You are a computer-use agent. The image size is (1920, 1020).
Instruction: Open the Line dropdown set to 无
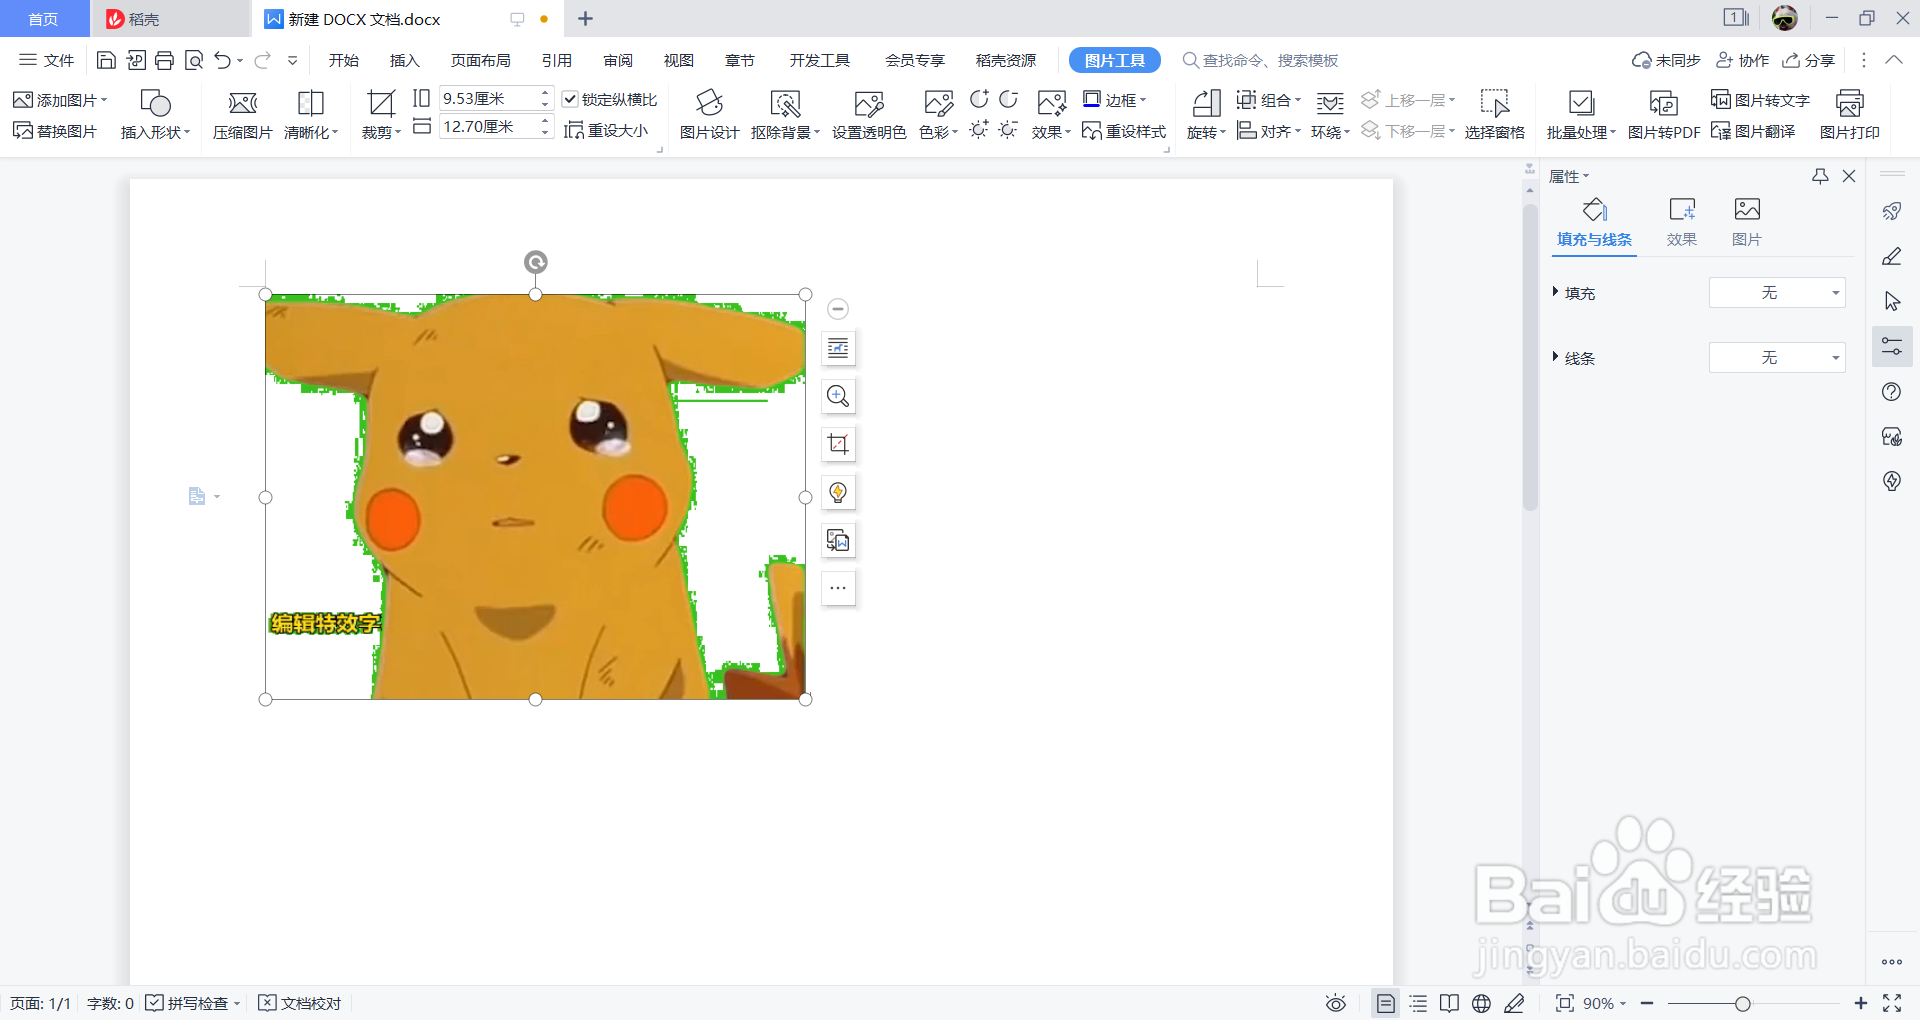point(1777,358)
